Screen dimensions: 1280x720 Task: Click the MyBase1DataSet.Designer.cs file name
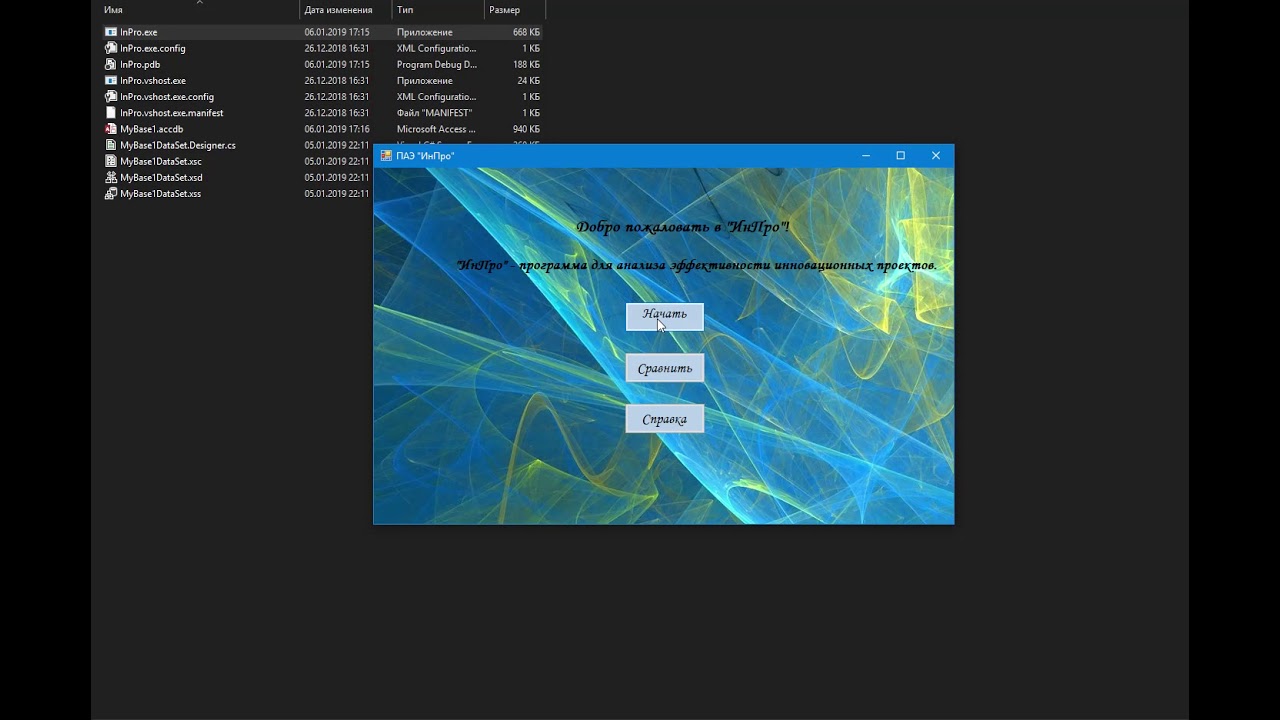tap(178, 145)
